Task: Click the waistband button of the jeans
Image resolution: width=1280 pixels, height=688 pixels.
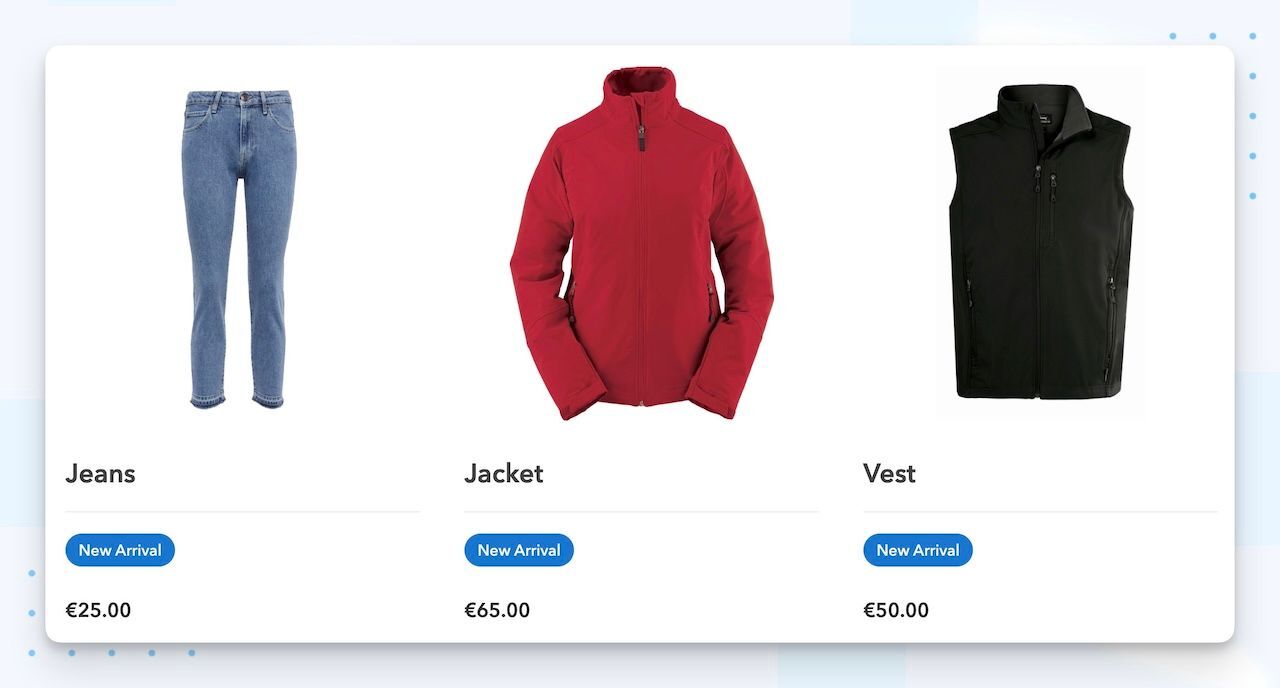Action: [x=240, y=97]
